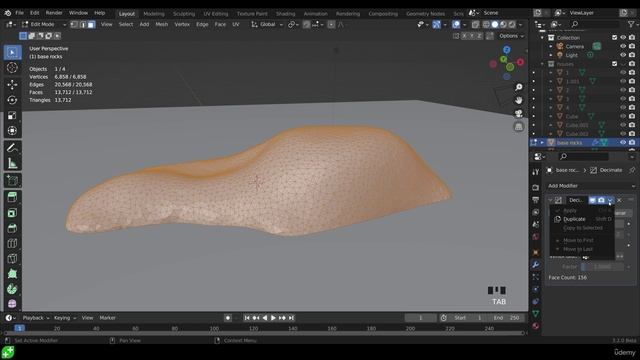Open the File menu
The image size is (640, 360).
point(19,13)
